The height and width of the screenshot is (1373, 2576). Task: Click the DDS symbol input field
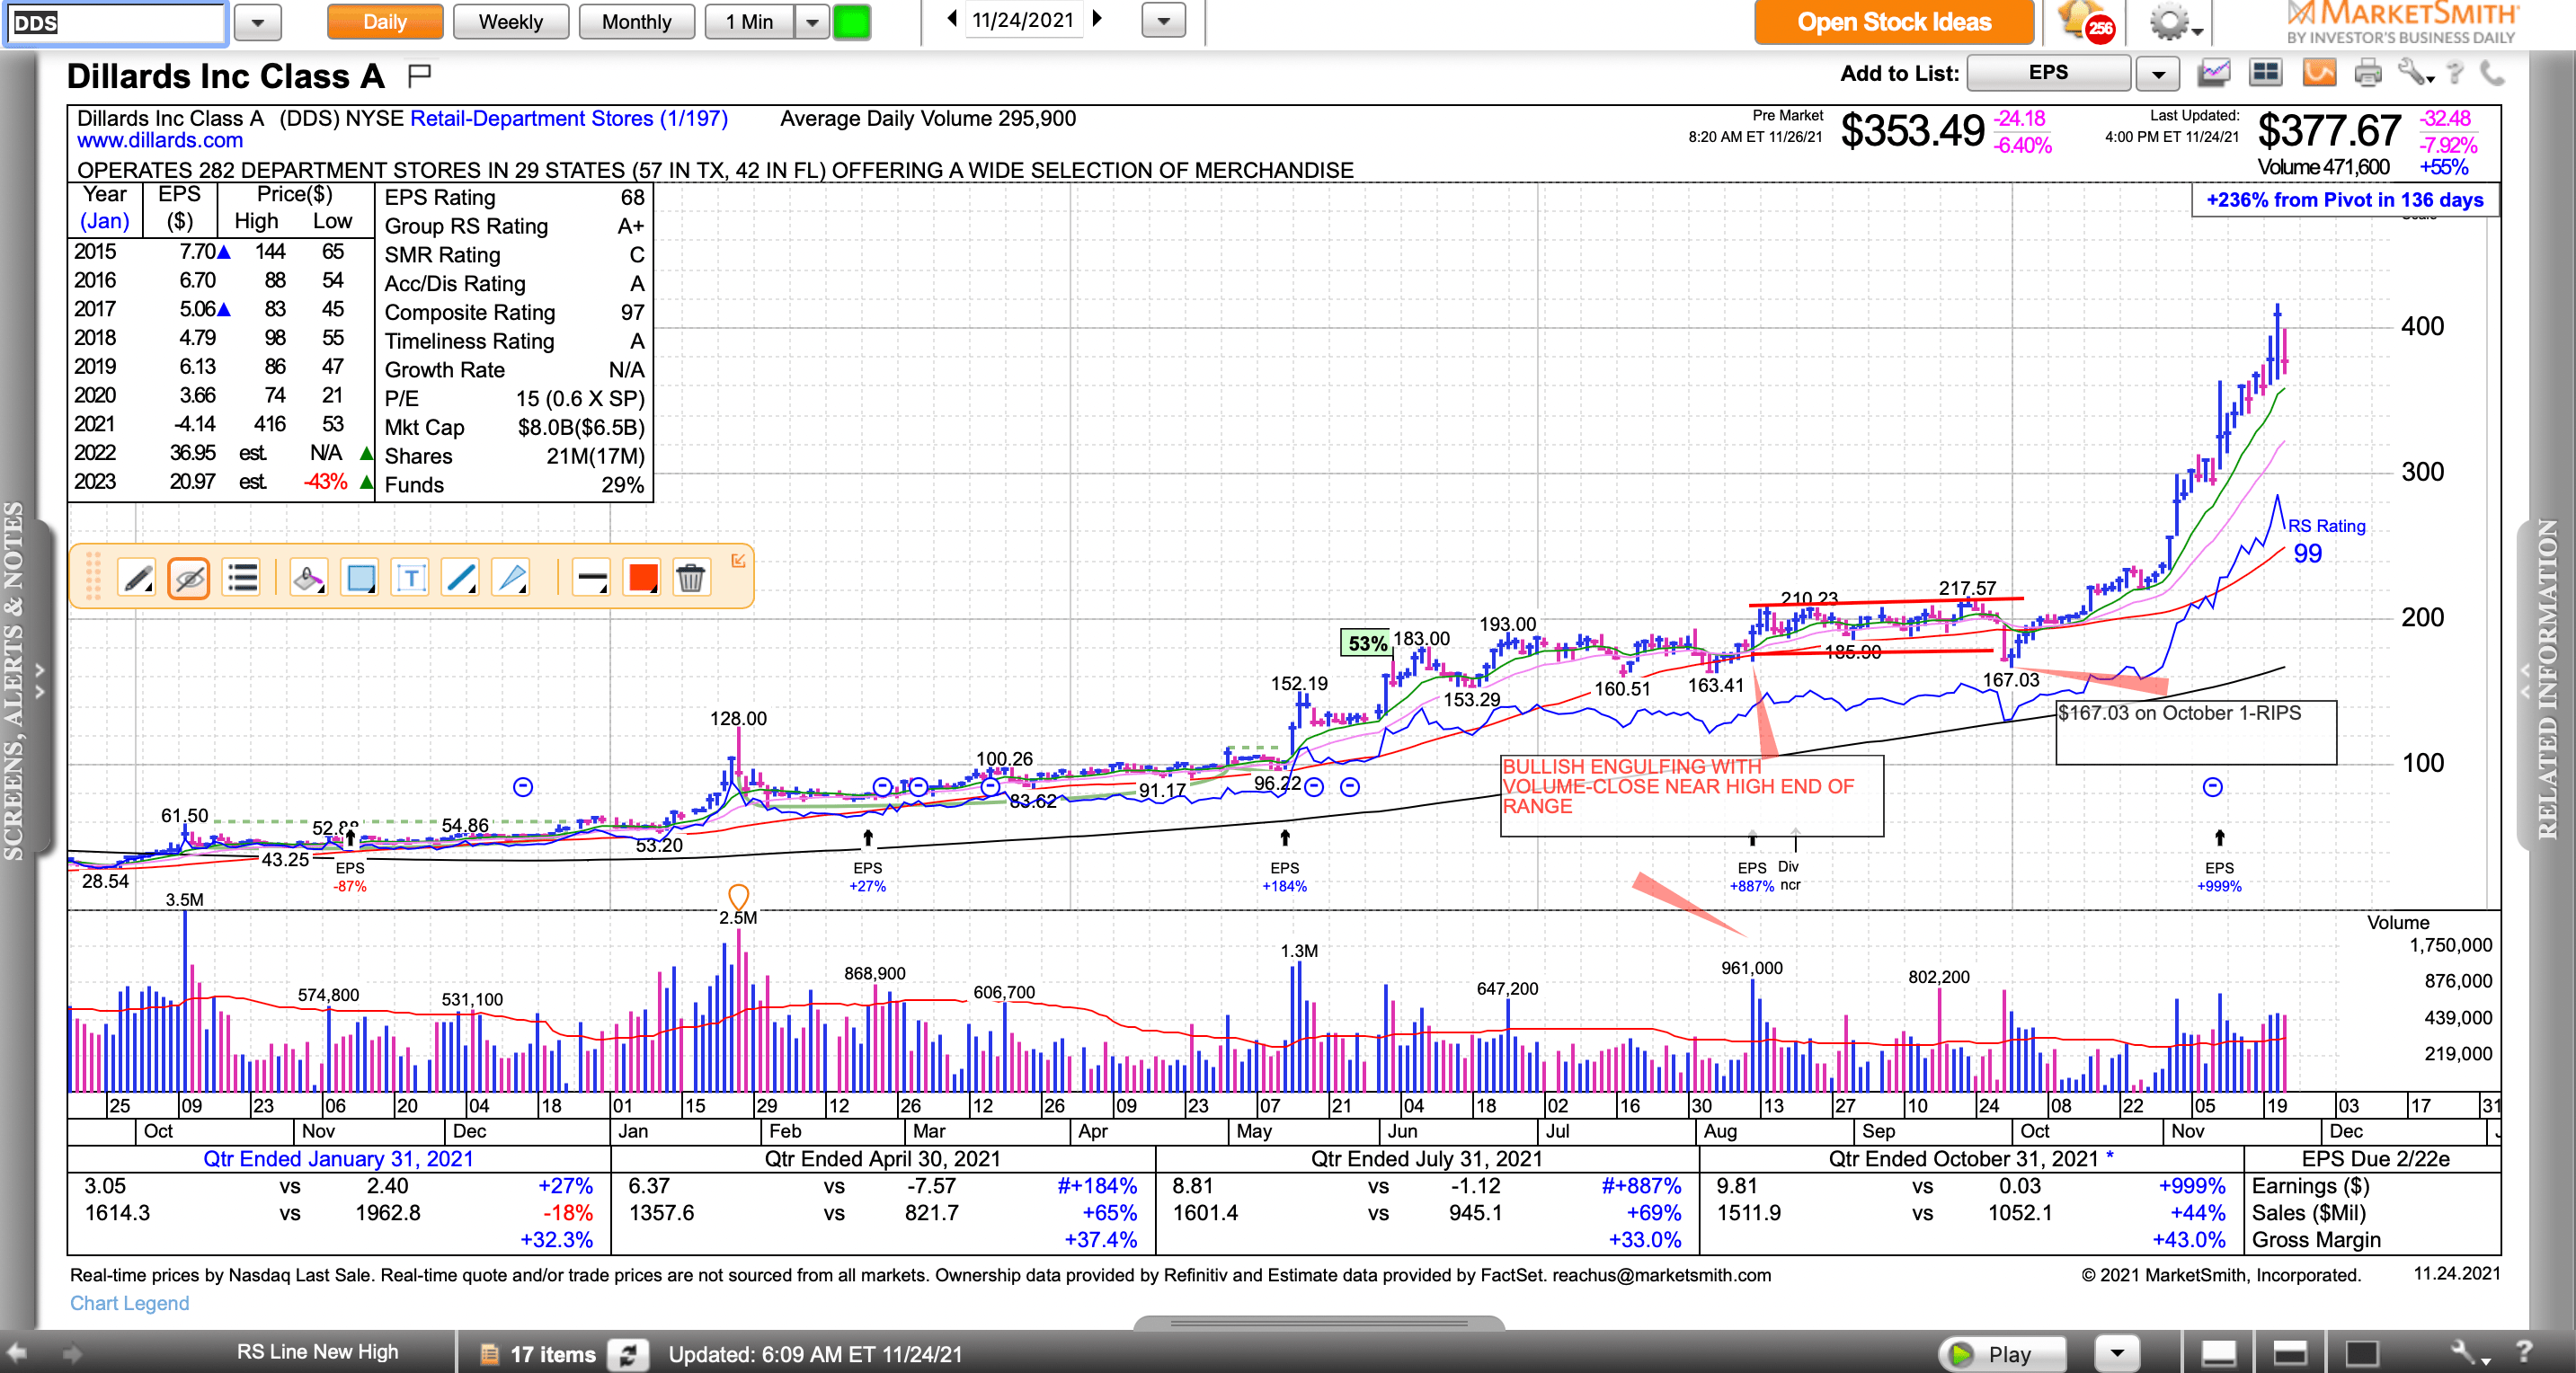[x=116, y=23]
